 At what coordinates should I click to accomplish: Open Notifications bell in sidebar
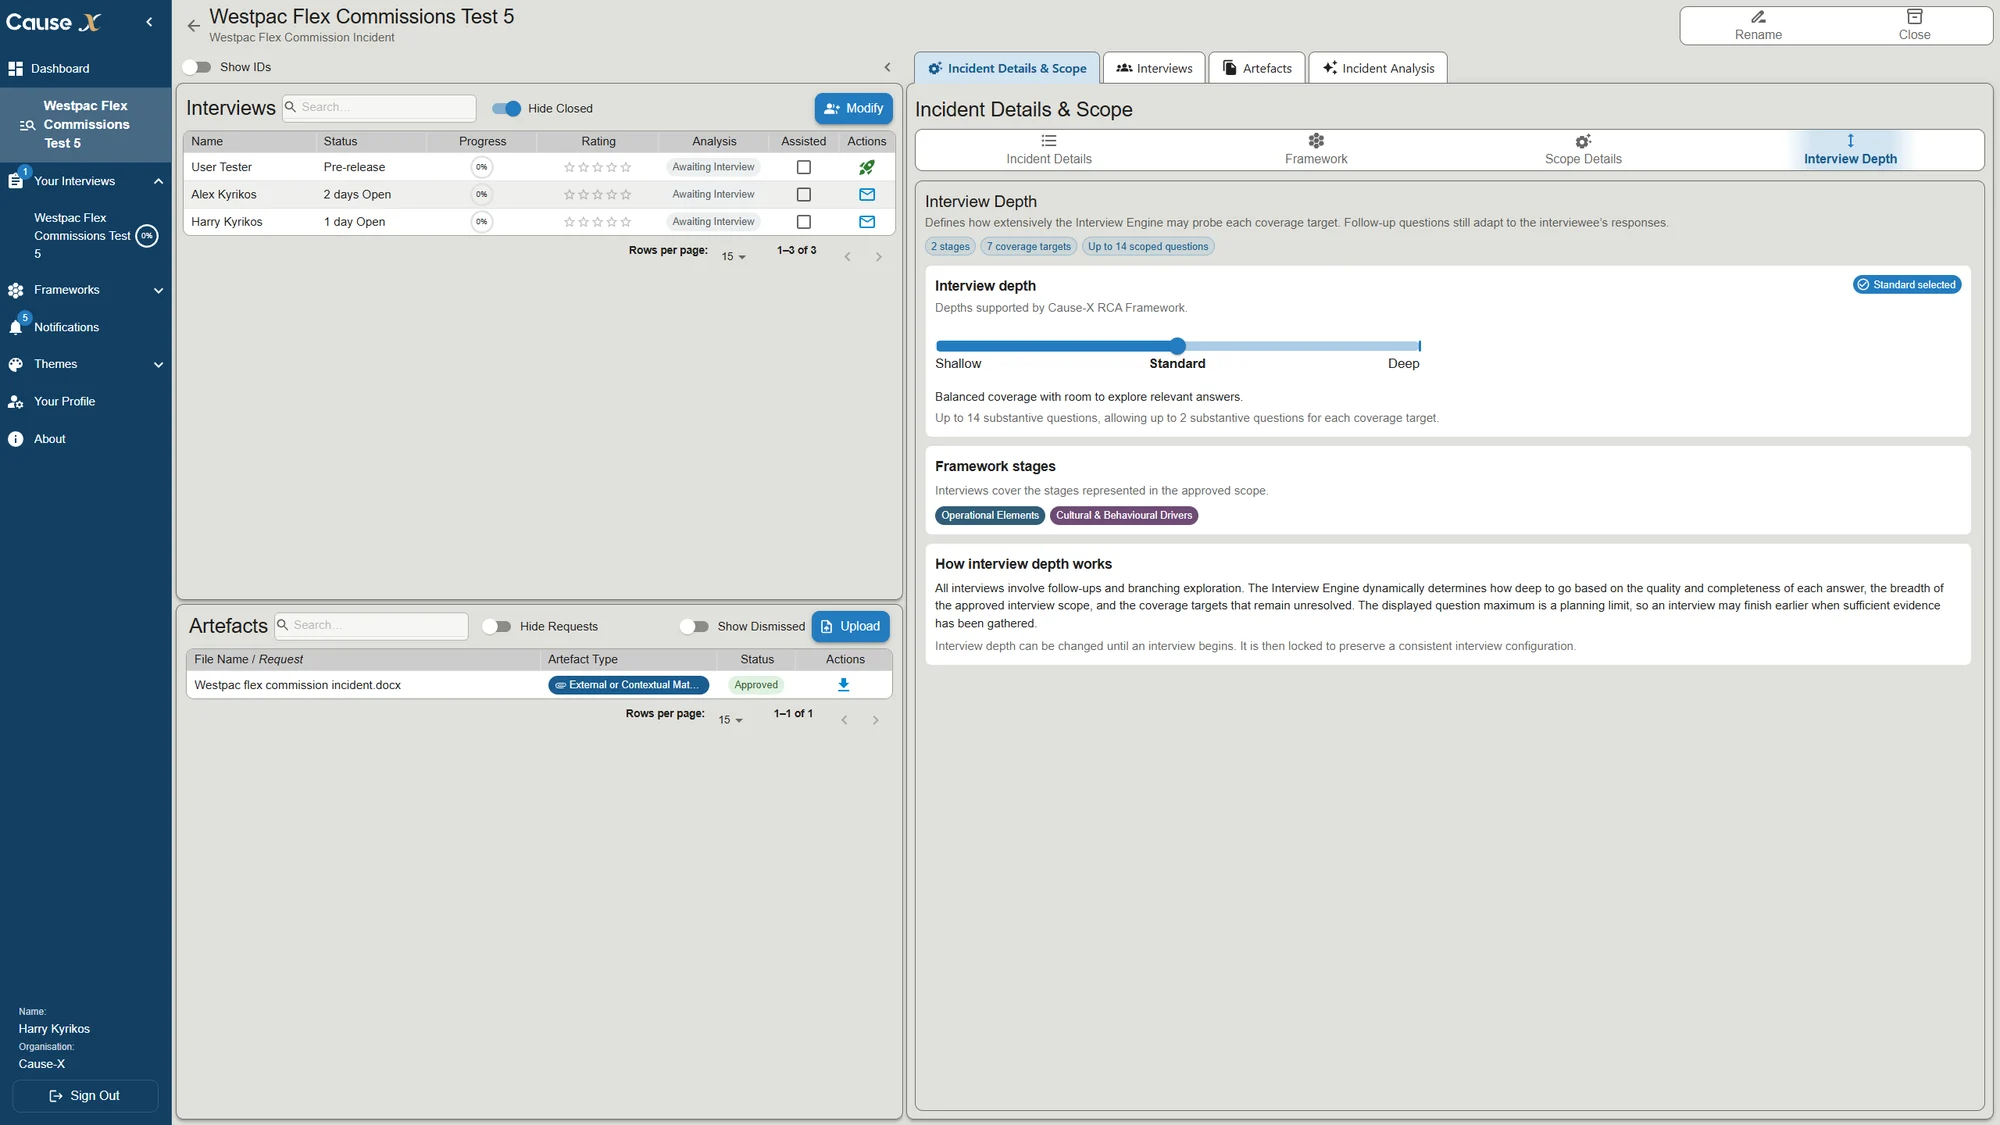coord(16,327)
